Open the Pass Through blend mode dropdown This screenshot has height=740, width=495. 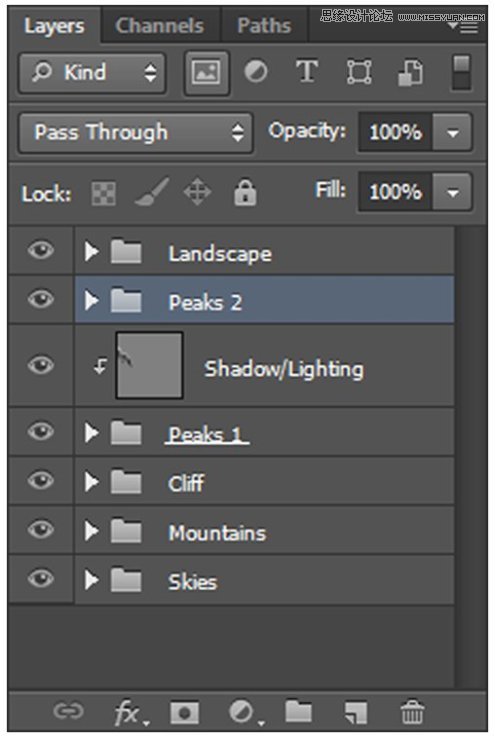tap(136, 132)
